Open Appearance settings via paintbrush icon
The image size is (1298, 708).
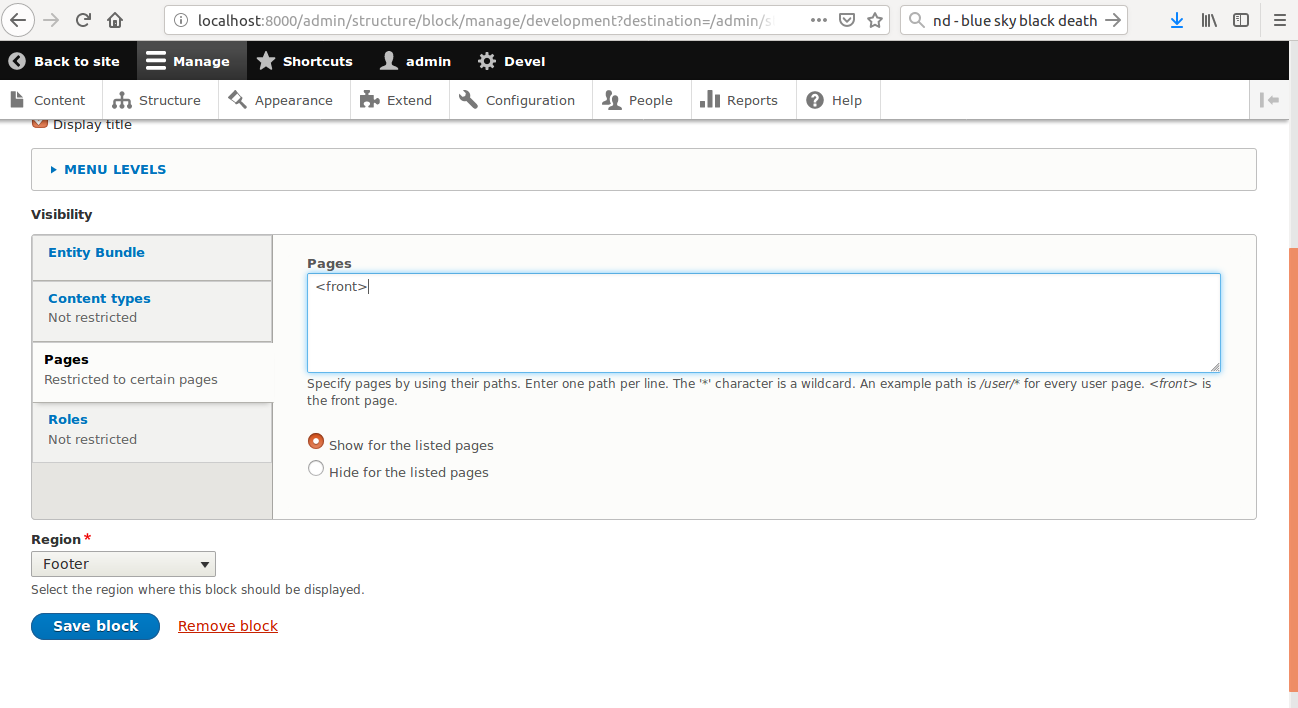point(237,99)
